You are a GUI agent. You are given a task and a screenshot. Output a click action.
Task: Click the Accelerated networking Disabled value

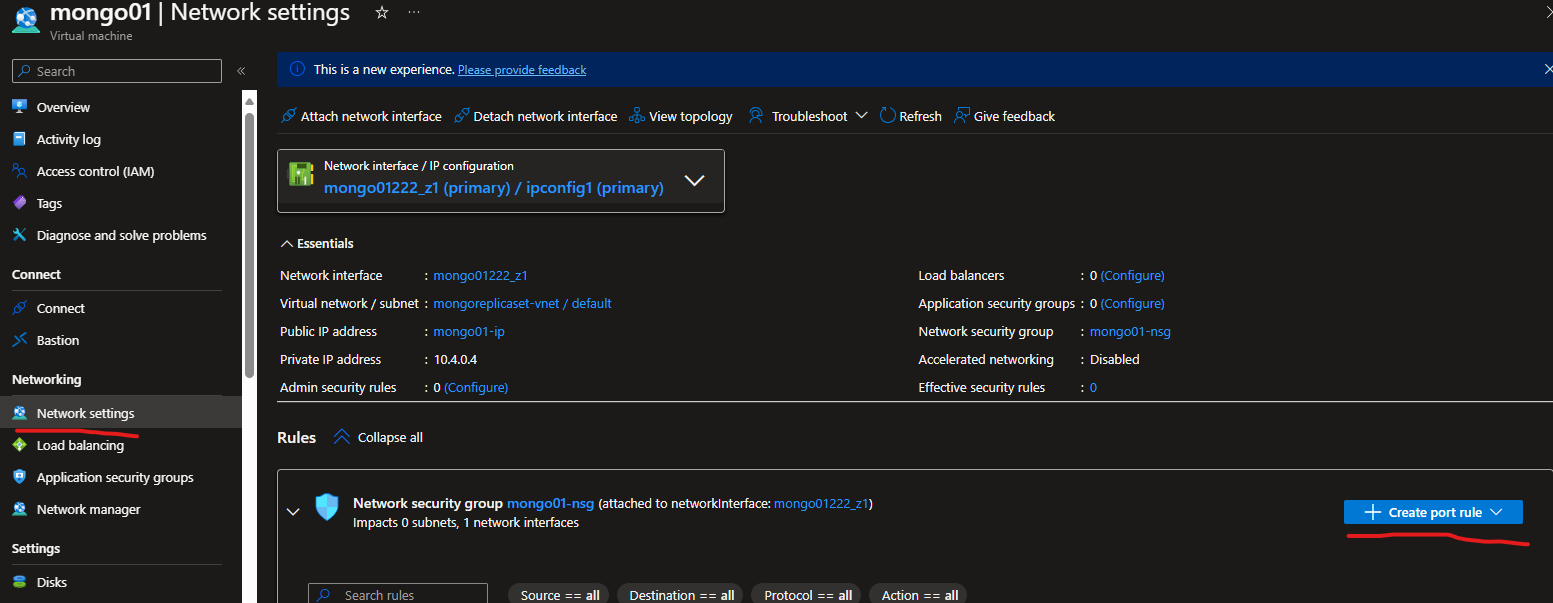[1114, 359]
